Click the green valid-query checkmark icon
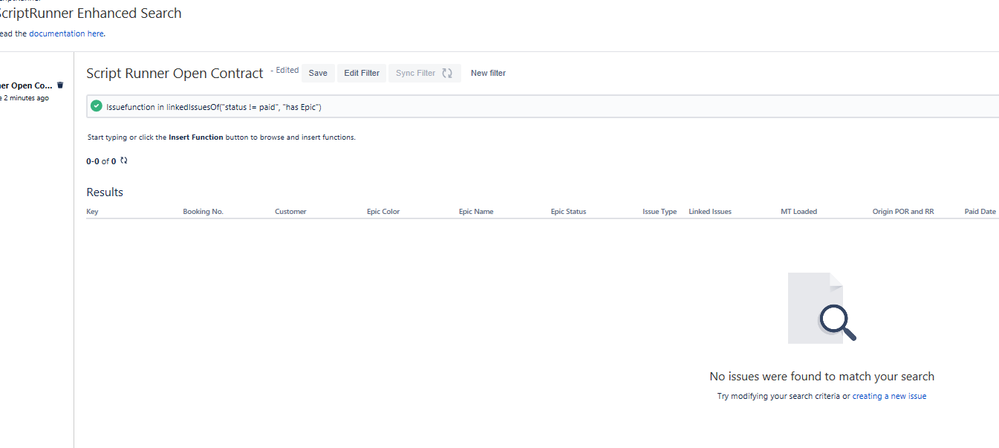Viewport: 999px width, 448px height. [x=96, y=106]
